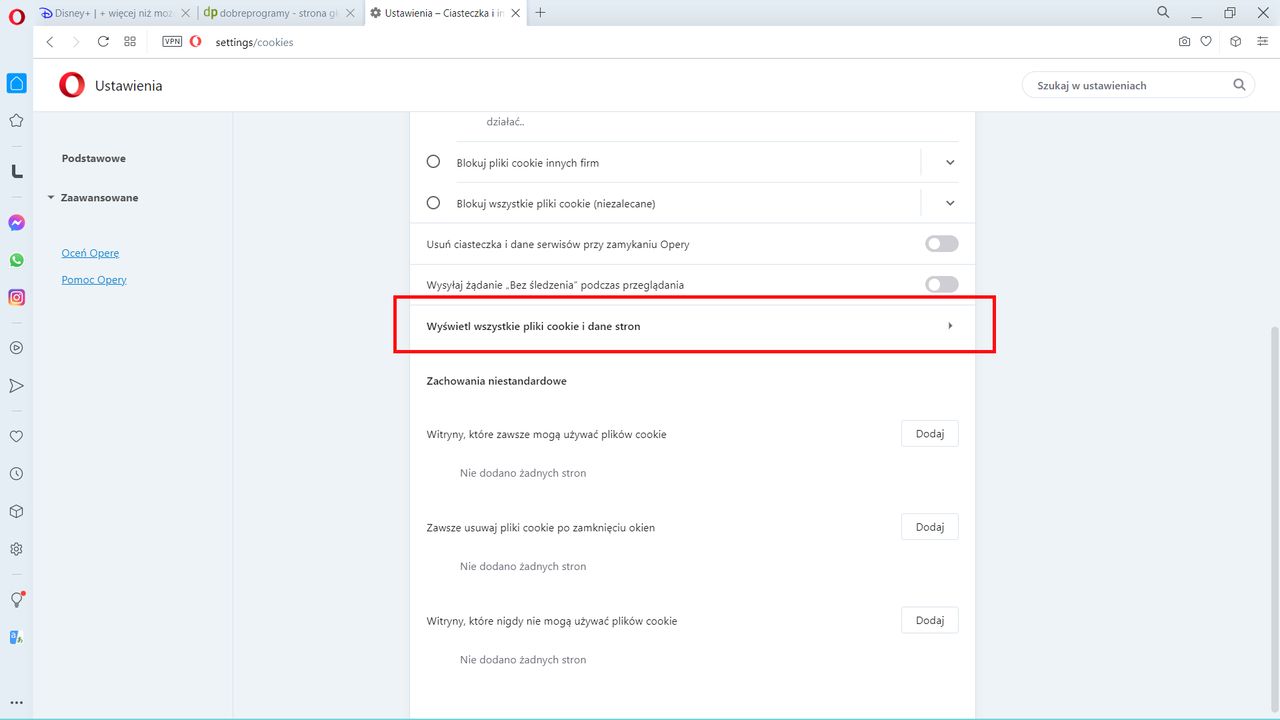Click the address bar heart icon
The image size is (1280, 720).
1206,42
